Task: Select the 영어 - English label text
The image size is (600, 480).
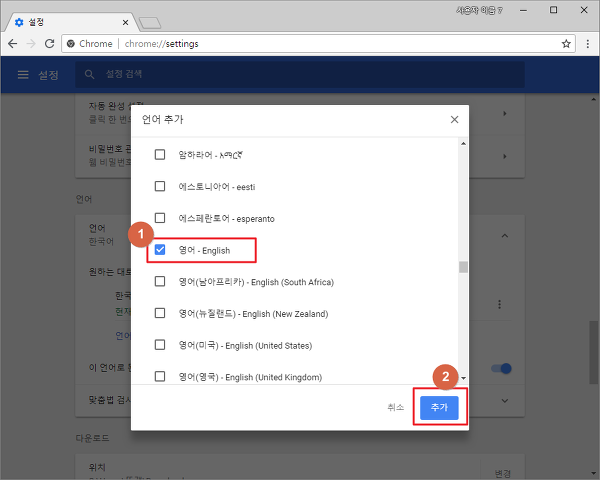Action: pos(204,251)
